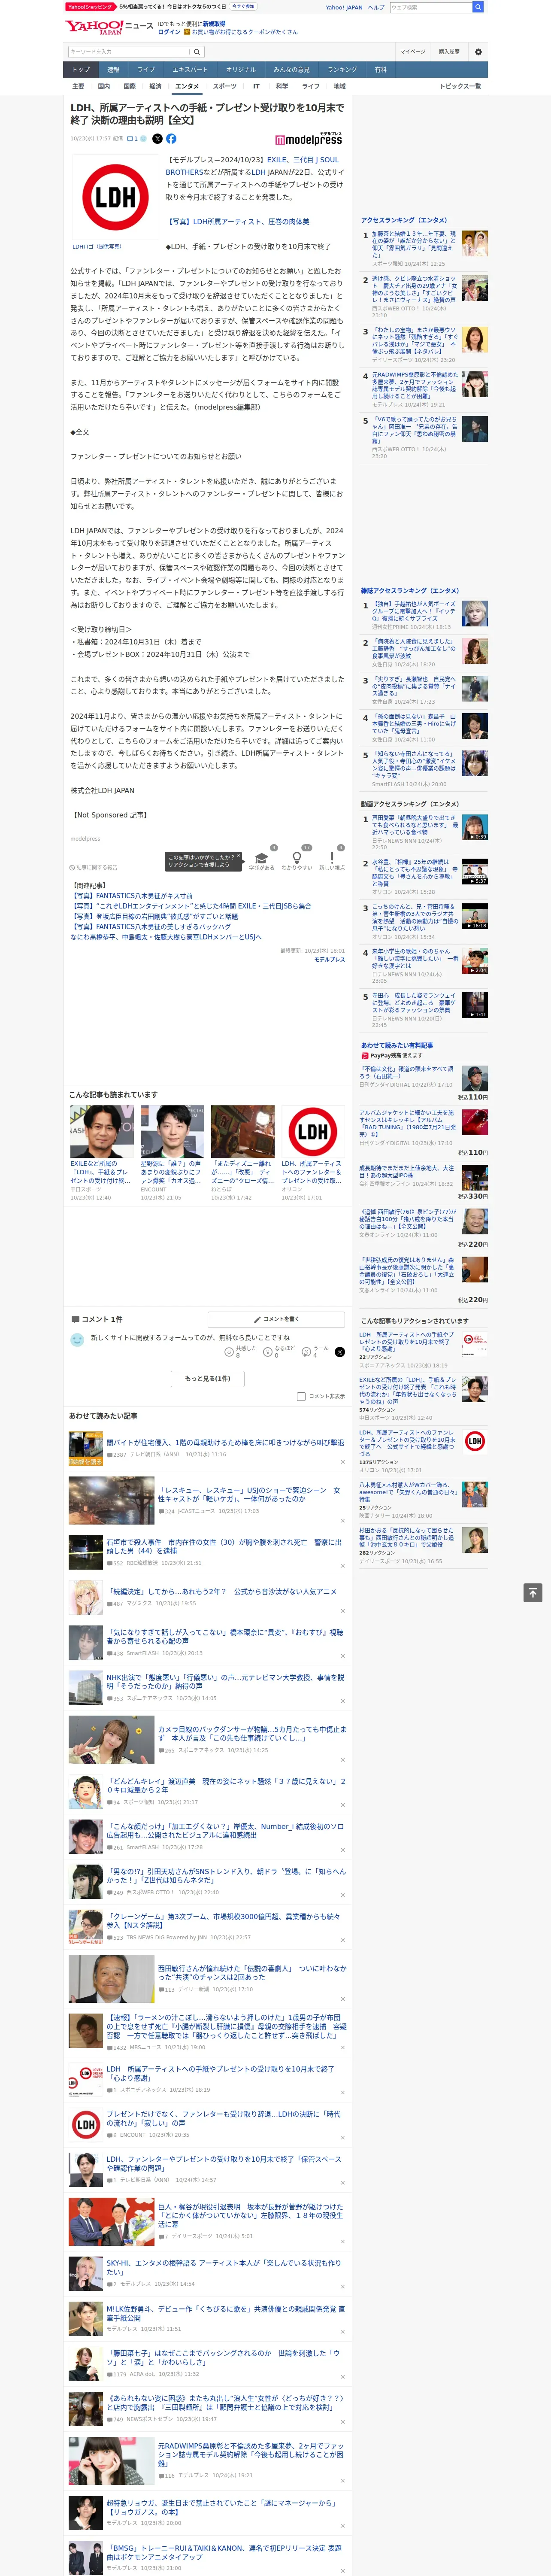The height and width of the screenshot is (2576, 551).
Task: Open settings via the gear icon
Action: [x=478, y=51]
